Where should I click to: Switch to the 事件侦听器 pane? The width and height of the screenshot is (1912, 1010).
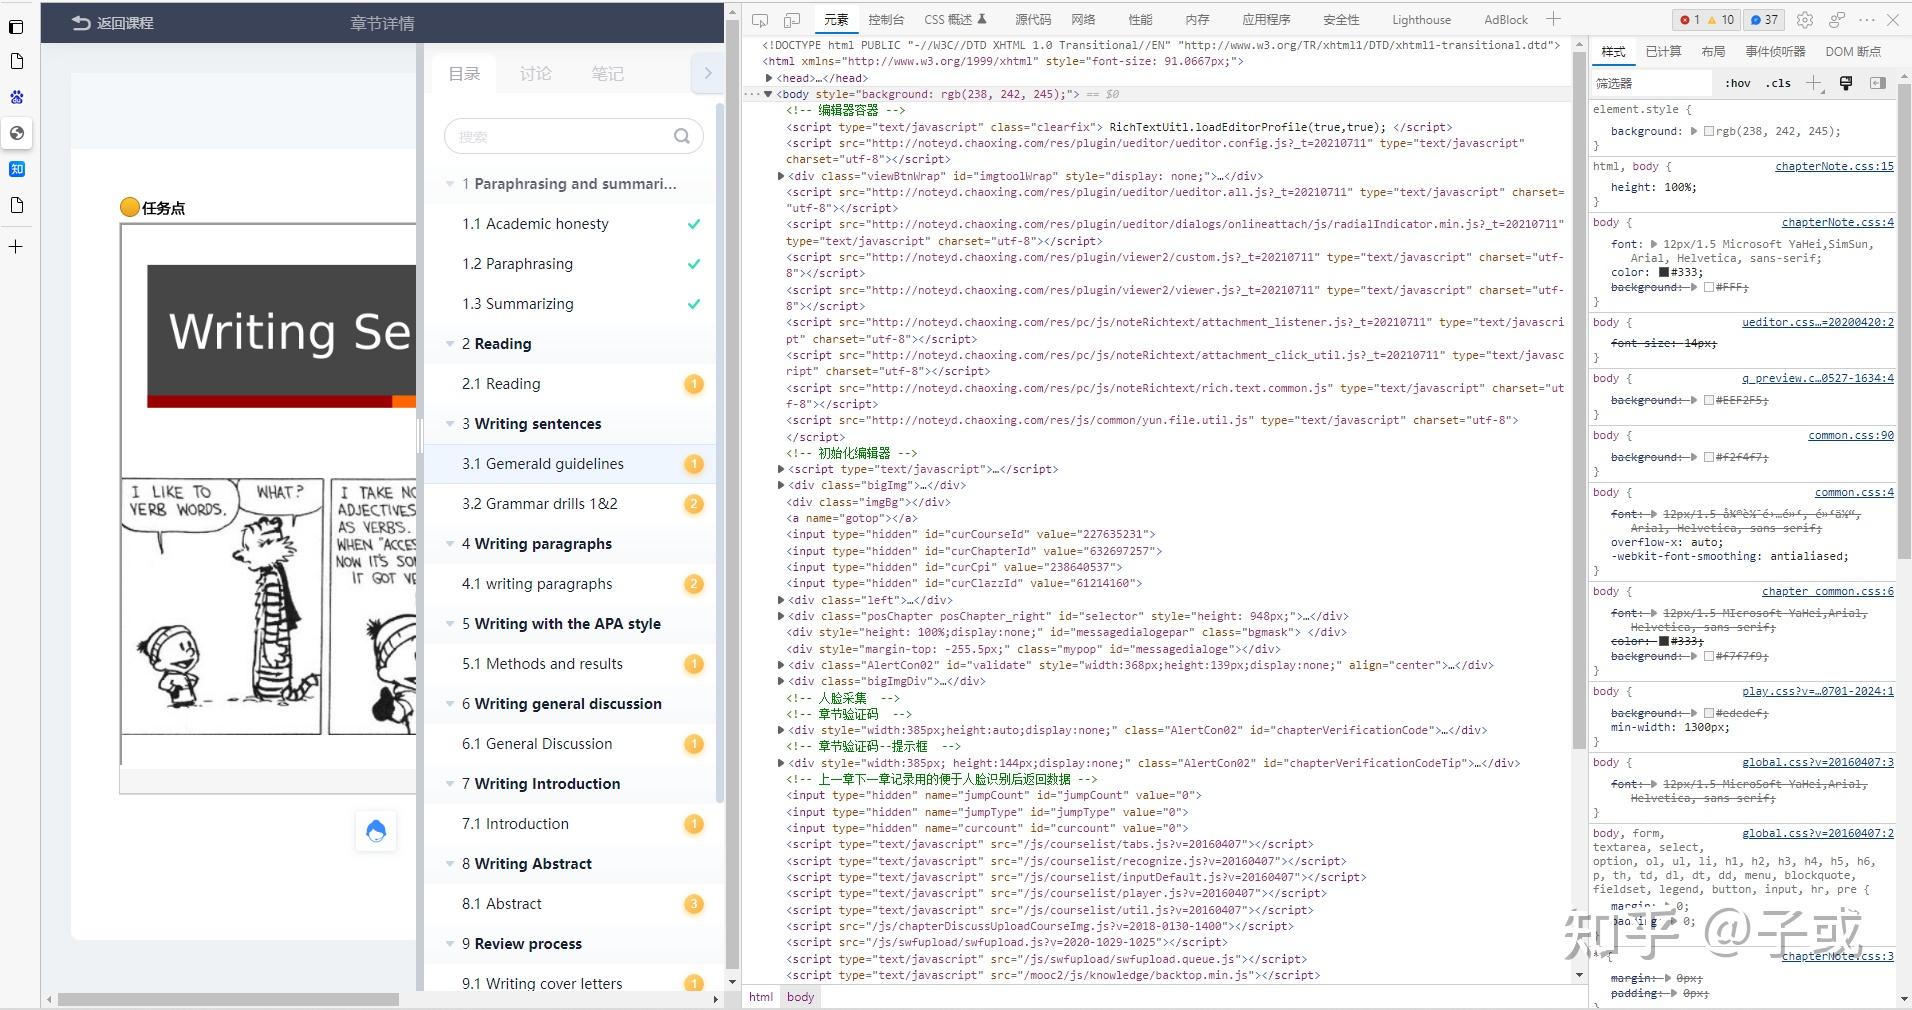[x=1775, y=52]
